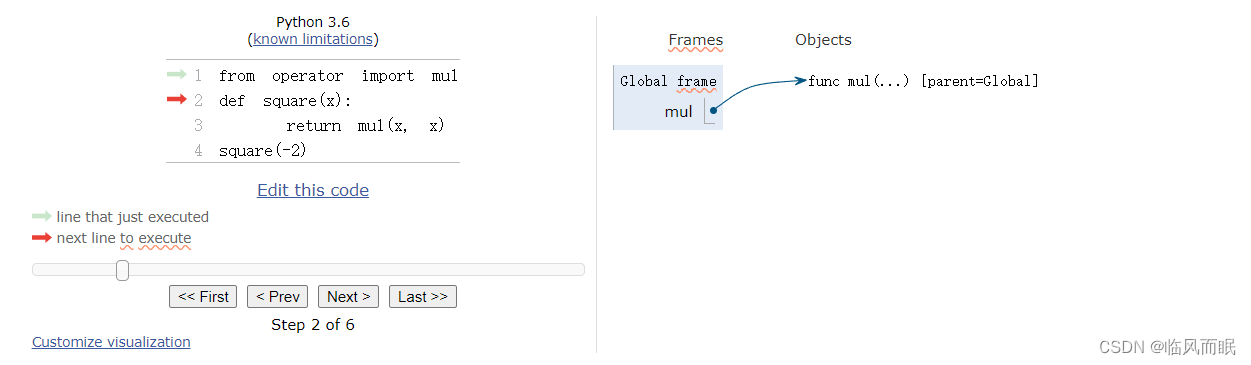Select code line 3 return statement
Screen dimensions: 1251x365
coord(365,126)
